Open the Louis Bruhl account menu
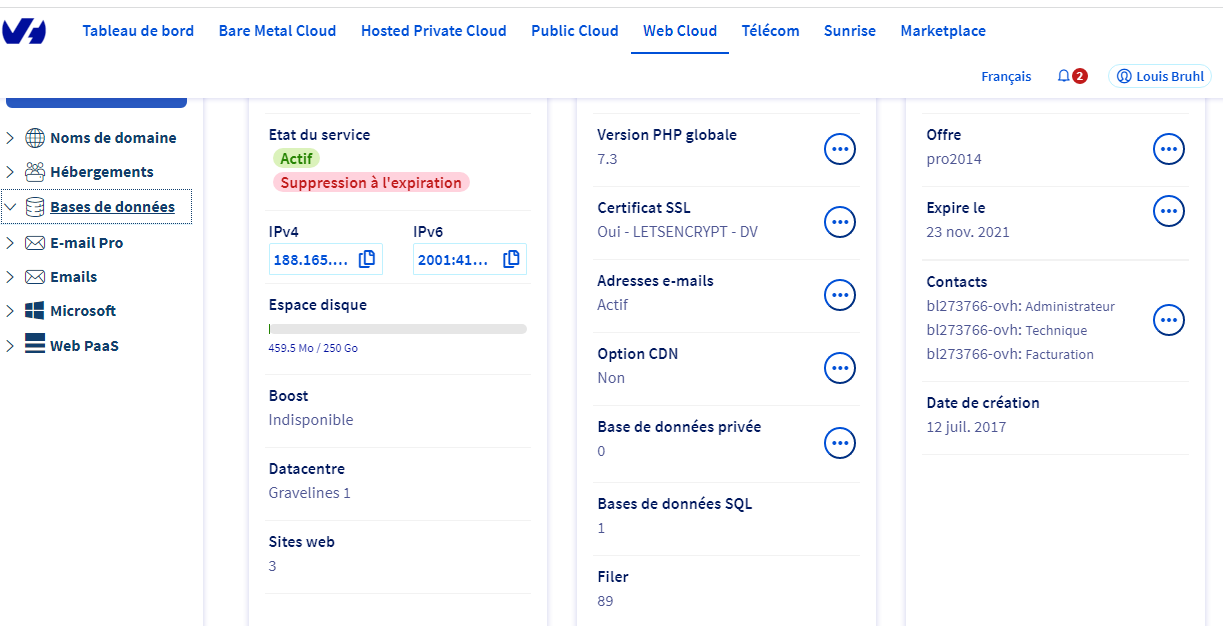1223x626 pixels. (x=1159, y=76)
